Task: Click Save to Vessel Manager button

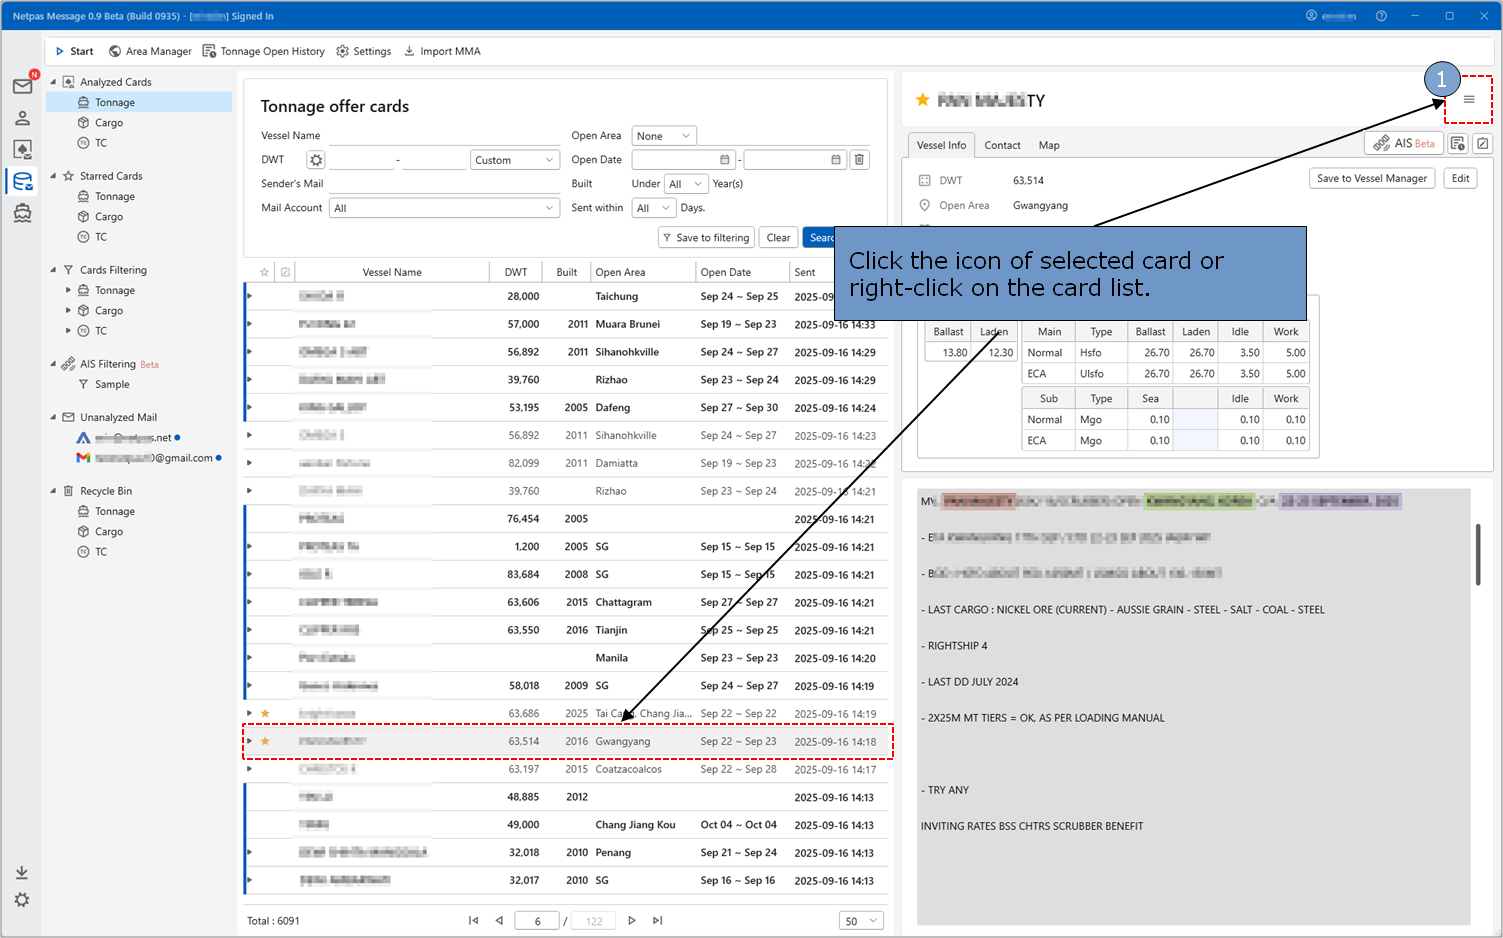Action: click(x=1371, y=178)
